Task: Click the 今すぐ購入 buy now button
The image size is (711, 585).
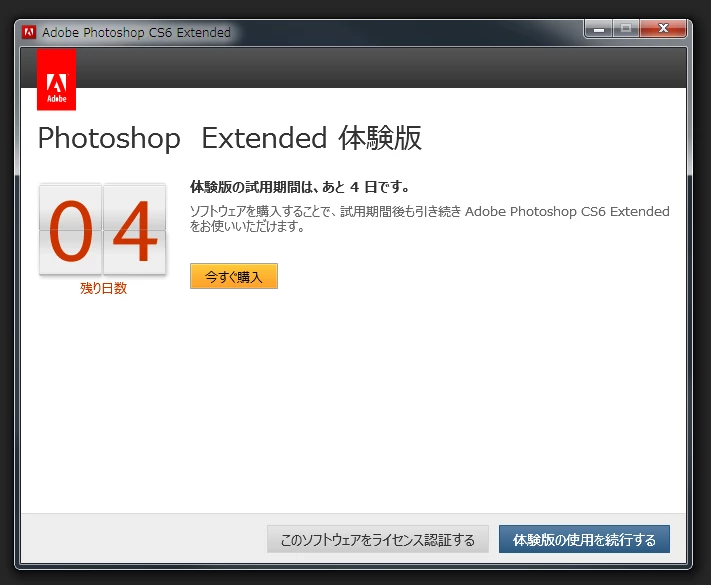Action: [x=234, y=276]
